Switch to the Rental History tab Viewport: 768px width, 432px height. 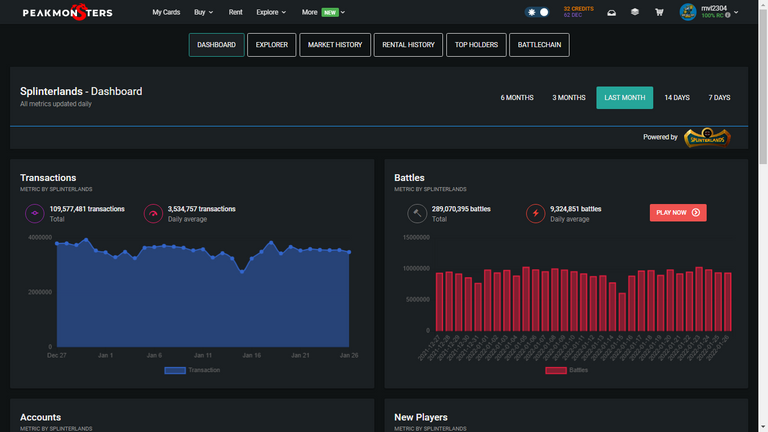point(408,45)
